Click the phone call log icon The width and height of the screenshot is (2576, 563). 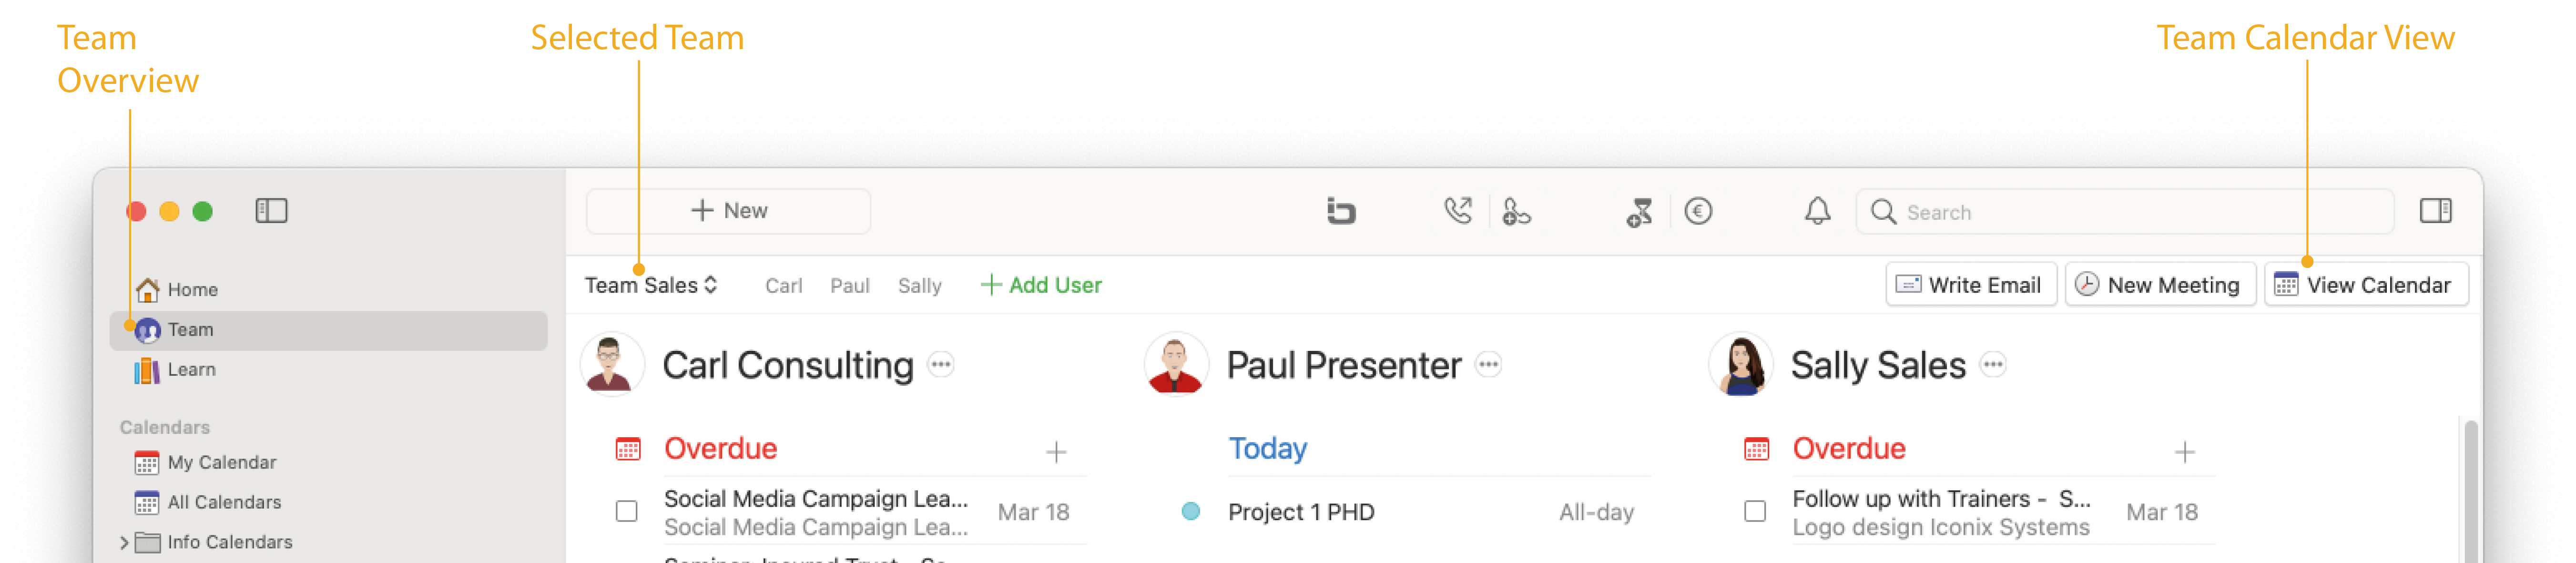[x=1458, y=211]
